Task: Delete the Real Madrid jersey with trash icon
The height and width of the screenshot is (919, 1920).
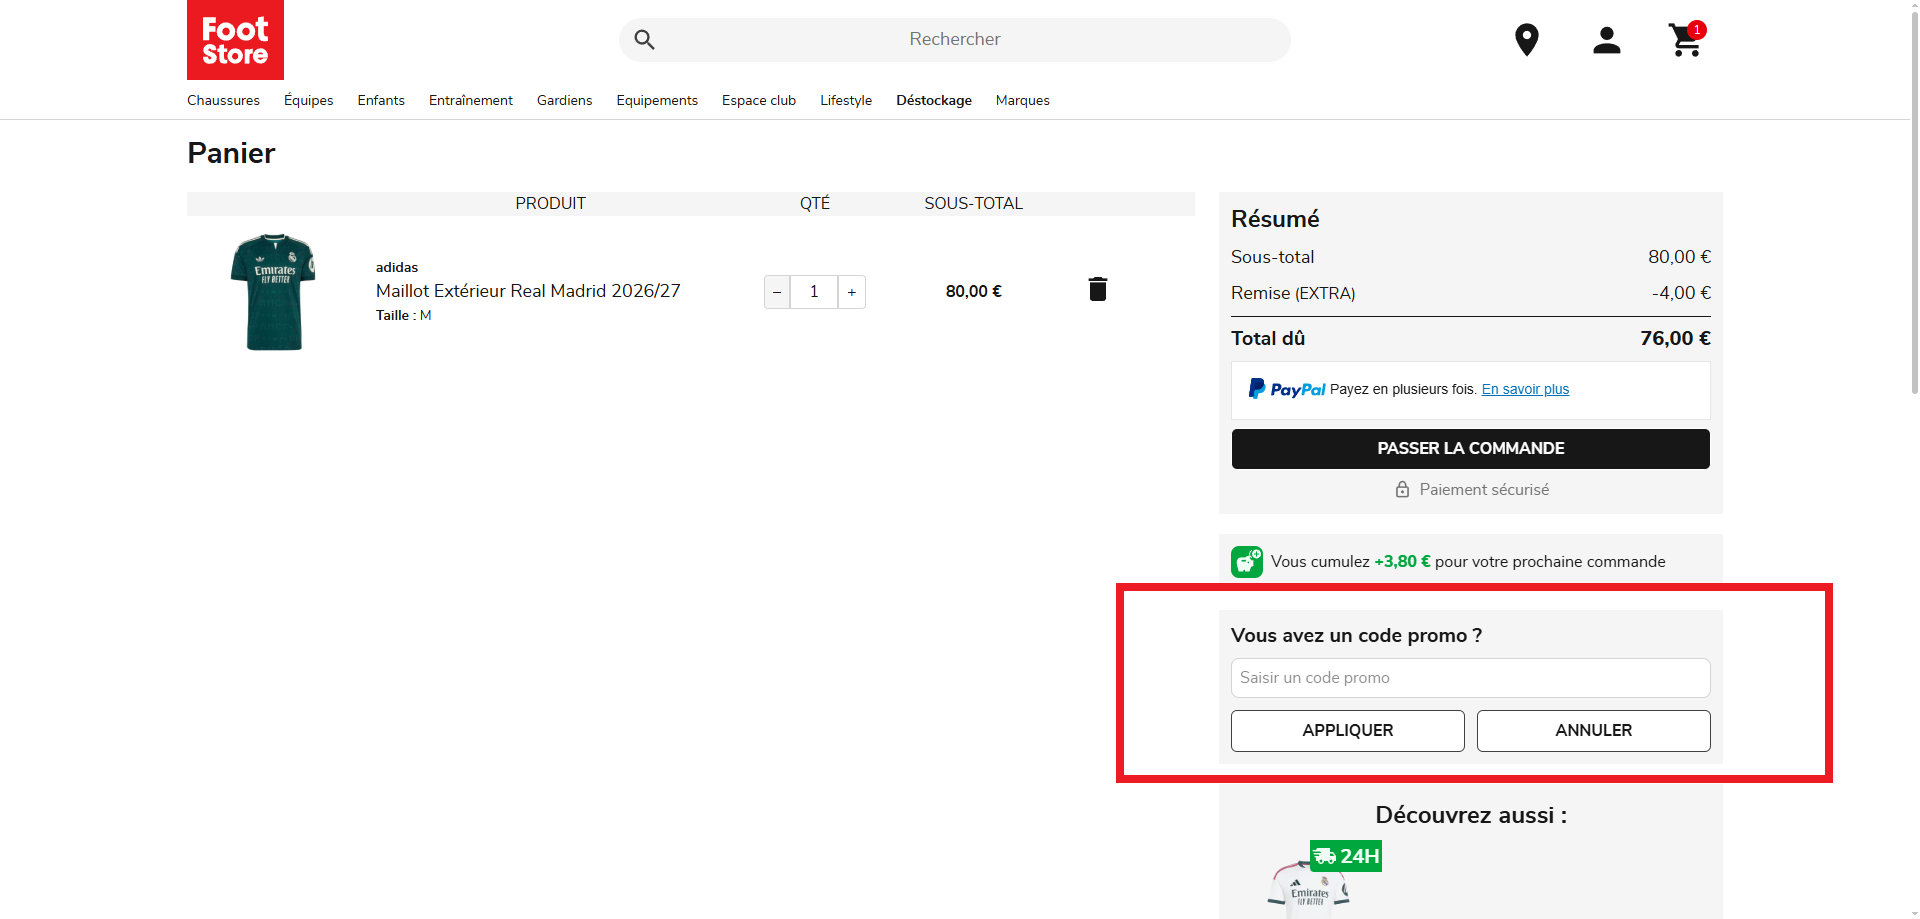Action: [1097, 289]
